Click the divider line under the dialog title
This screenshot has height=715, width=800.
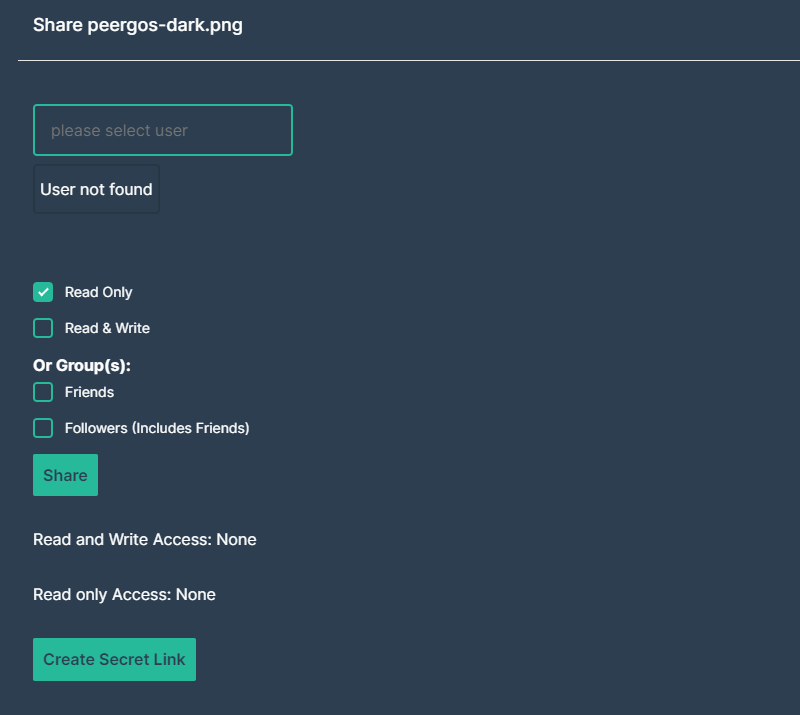(400, 60)
